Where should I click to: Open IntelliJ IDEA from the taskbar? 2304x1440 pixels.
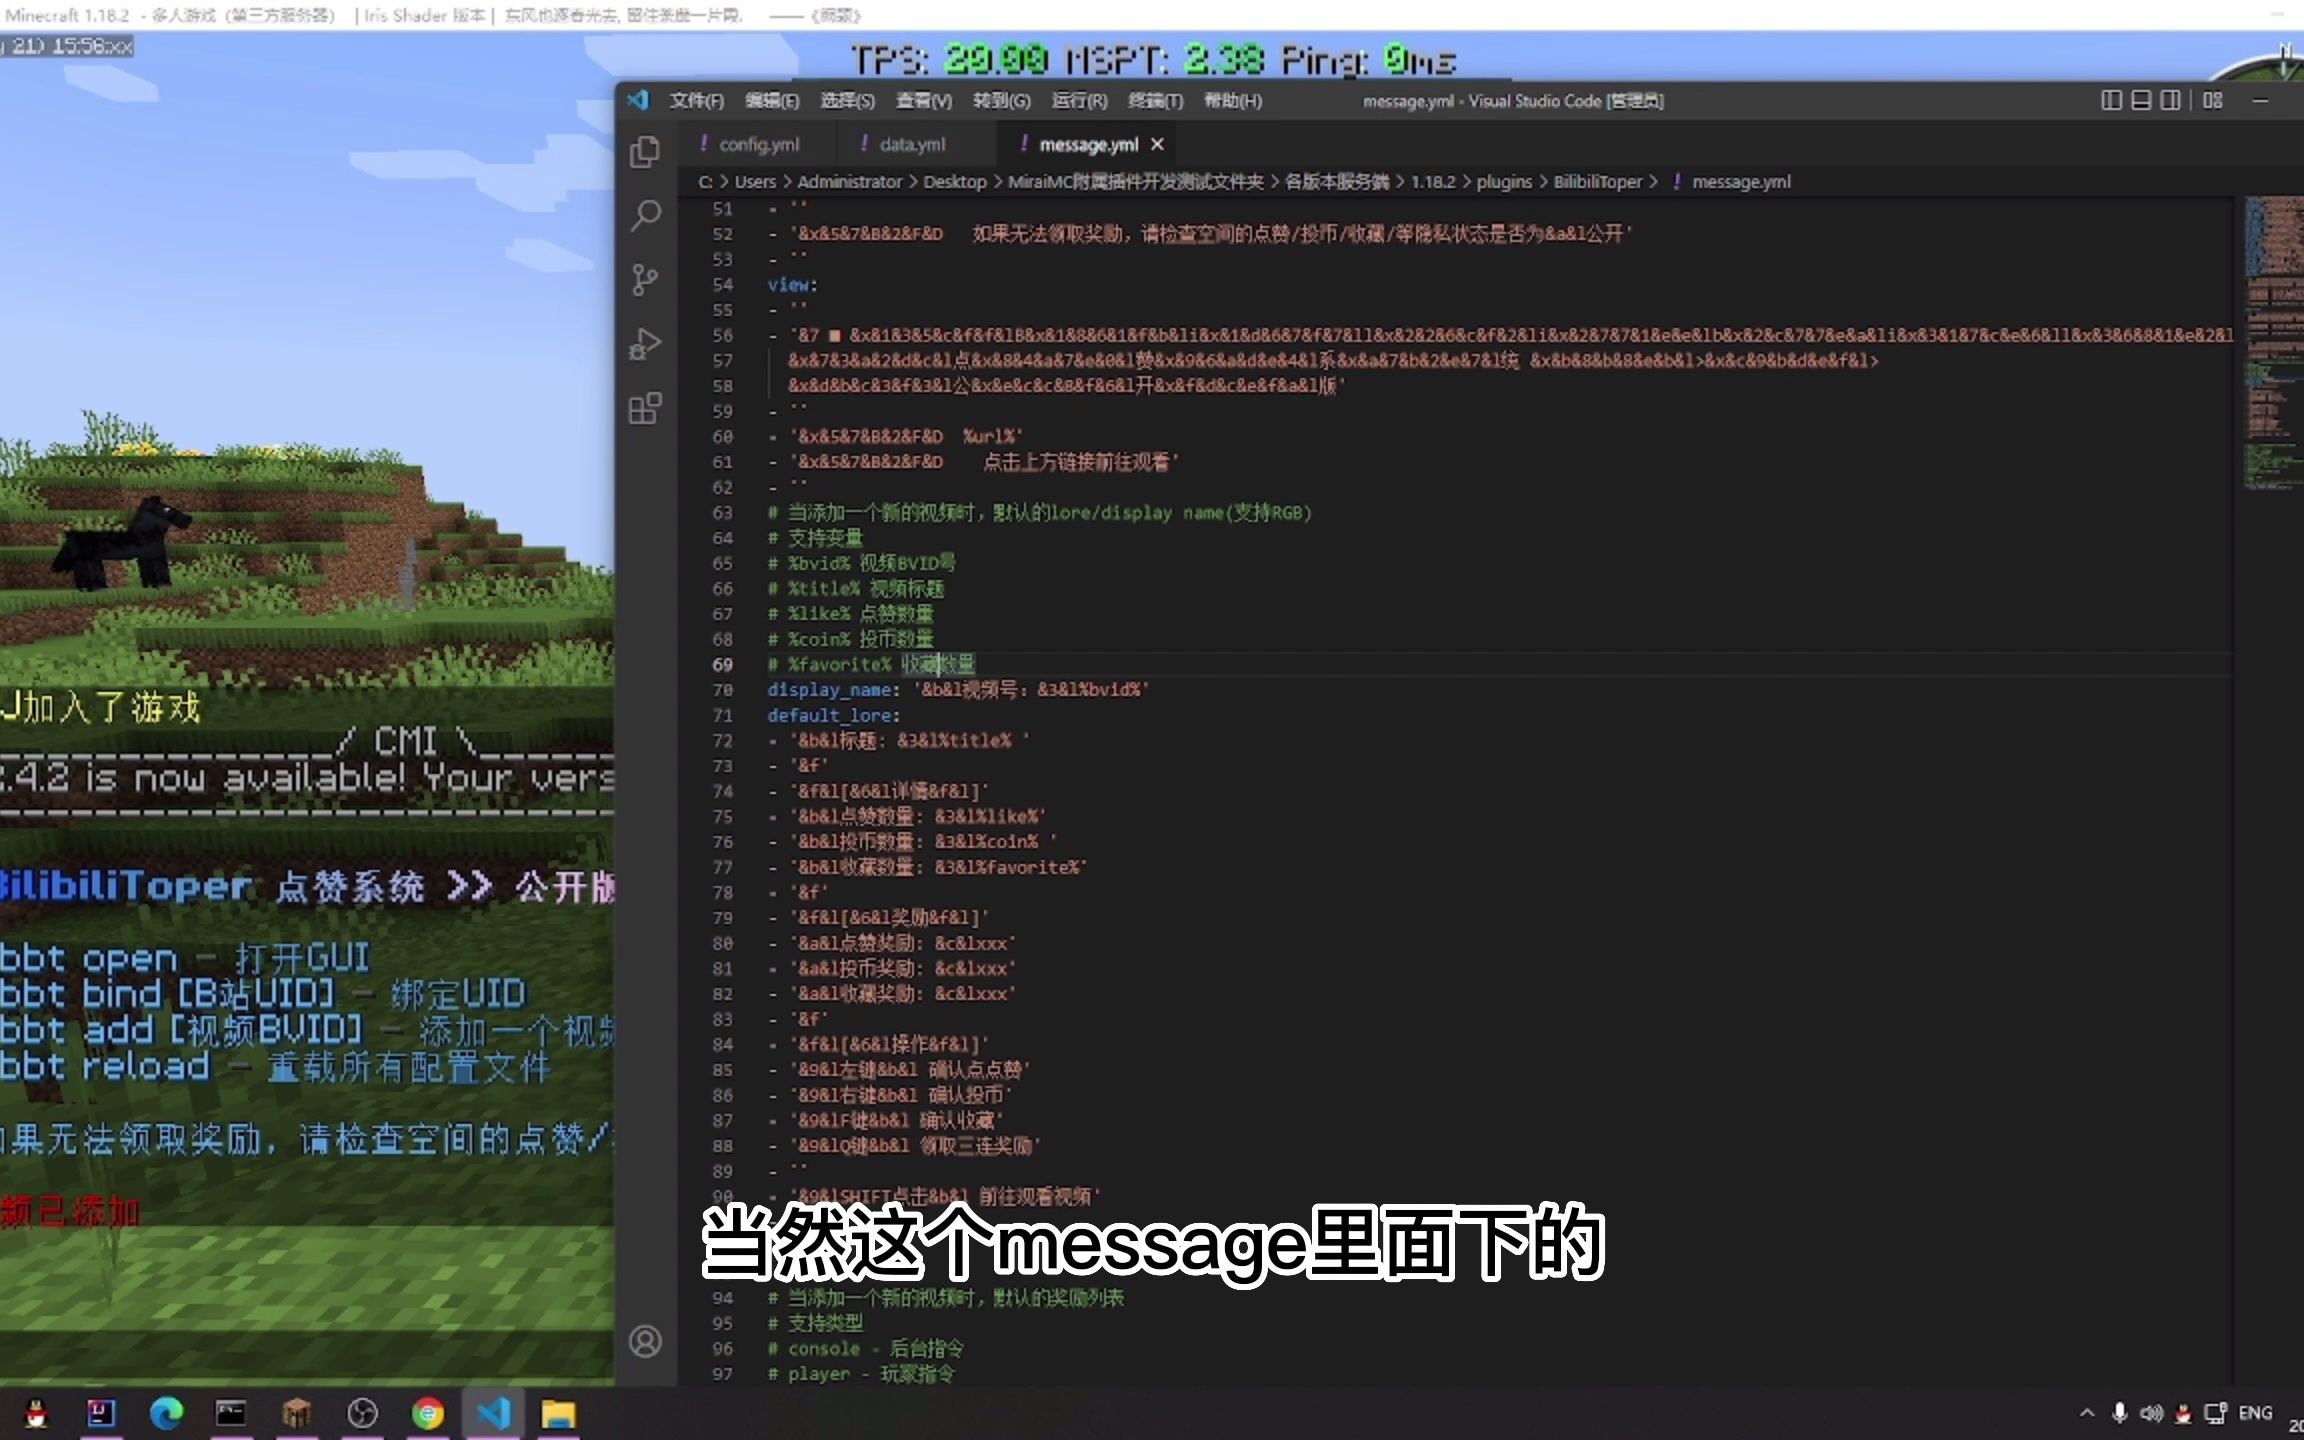(x=101, y=1413)
